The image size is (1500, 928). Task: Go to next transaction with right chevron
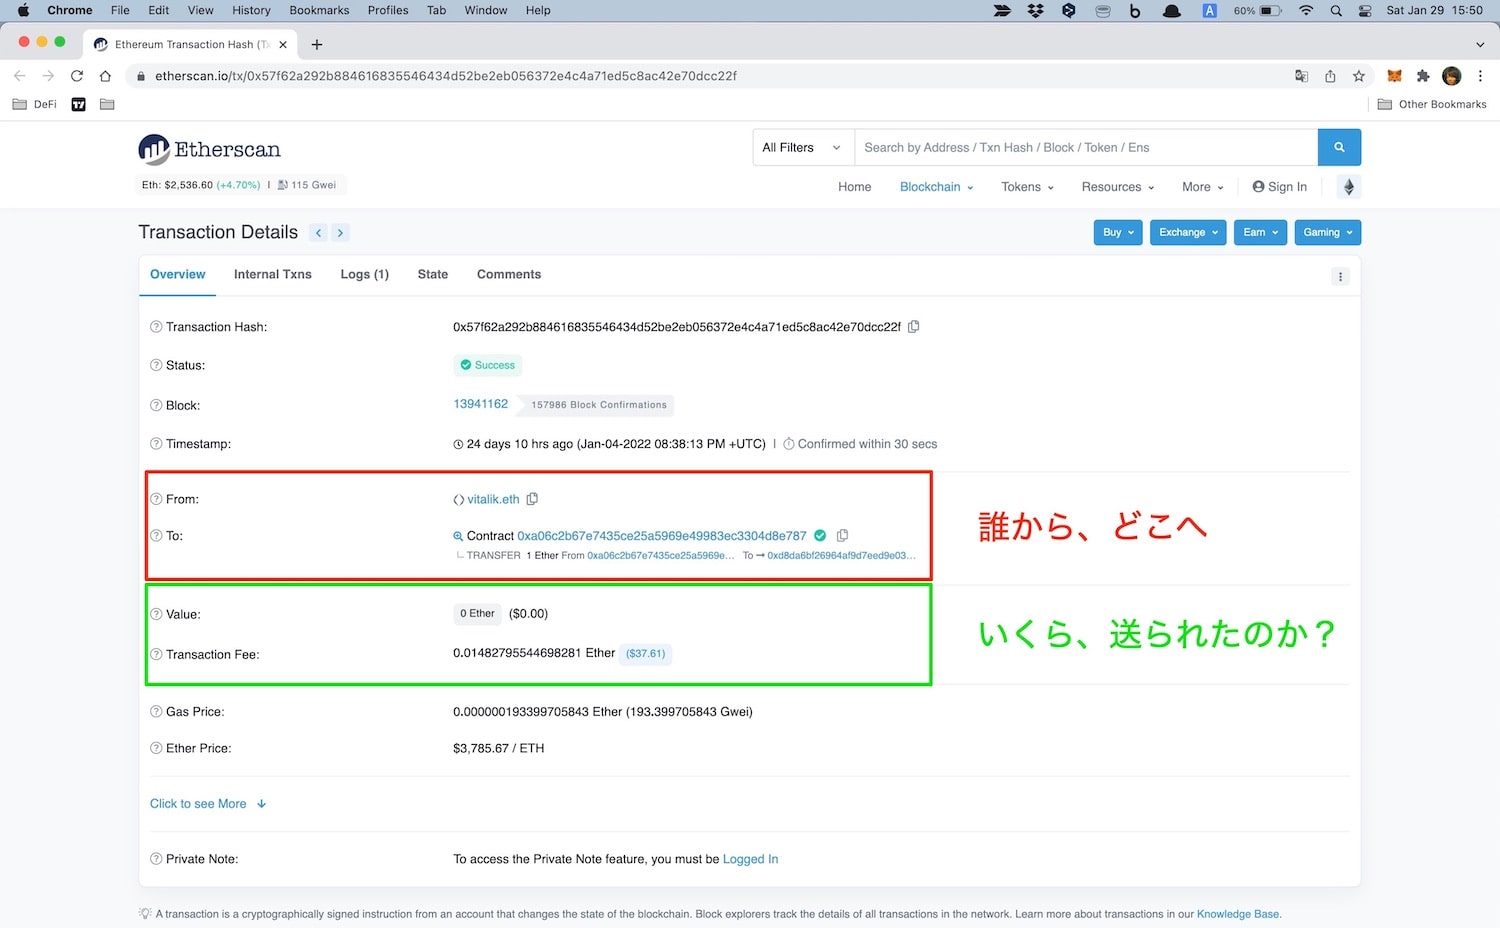340,233
